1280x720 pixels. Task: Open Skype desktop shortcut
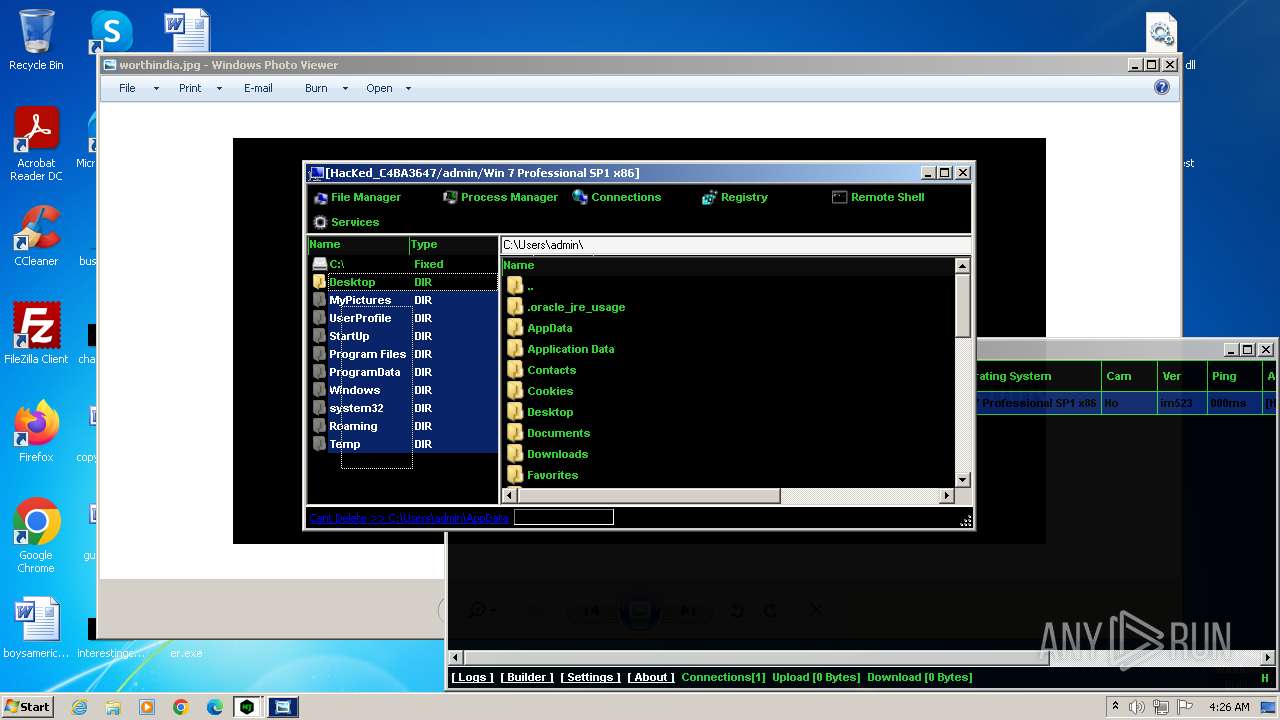click(111, 32)
